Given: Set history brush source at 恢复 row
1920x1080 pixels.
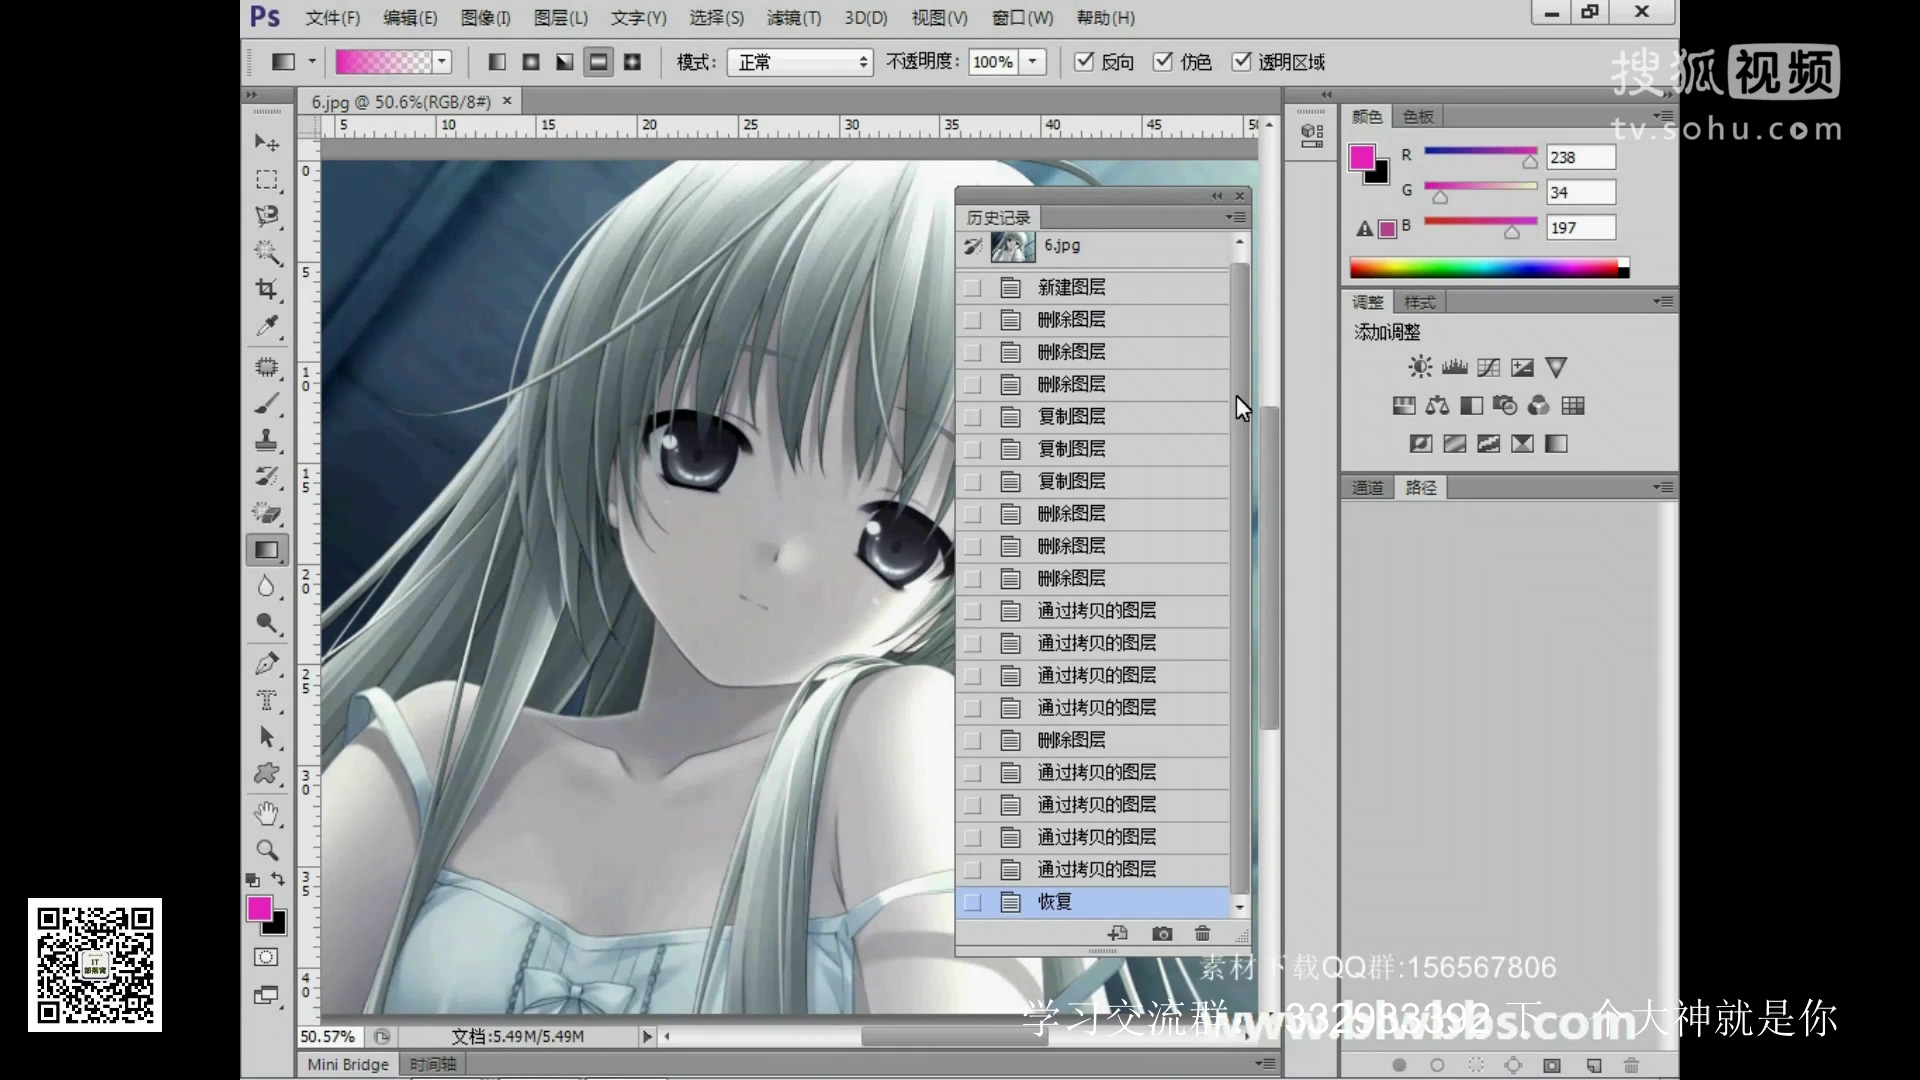Looking at the screenshot, I should 972,902.
